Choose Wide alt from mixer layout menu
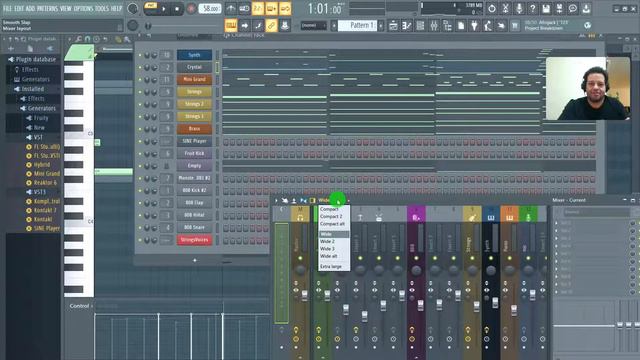Image resolution: width=640 pixels, height=360 pixels. [x=333, y=256]
